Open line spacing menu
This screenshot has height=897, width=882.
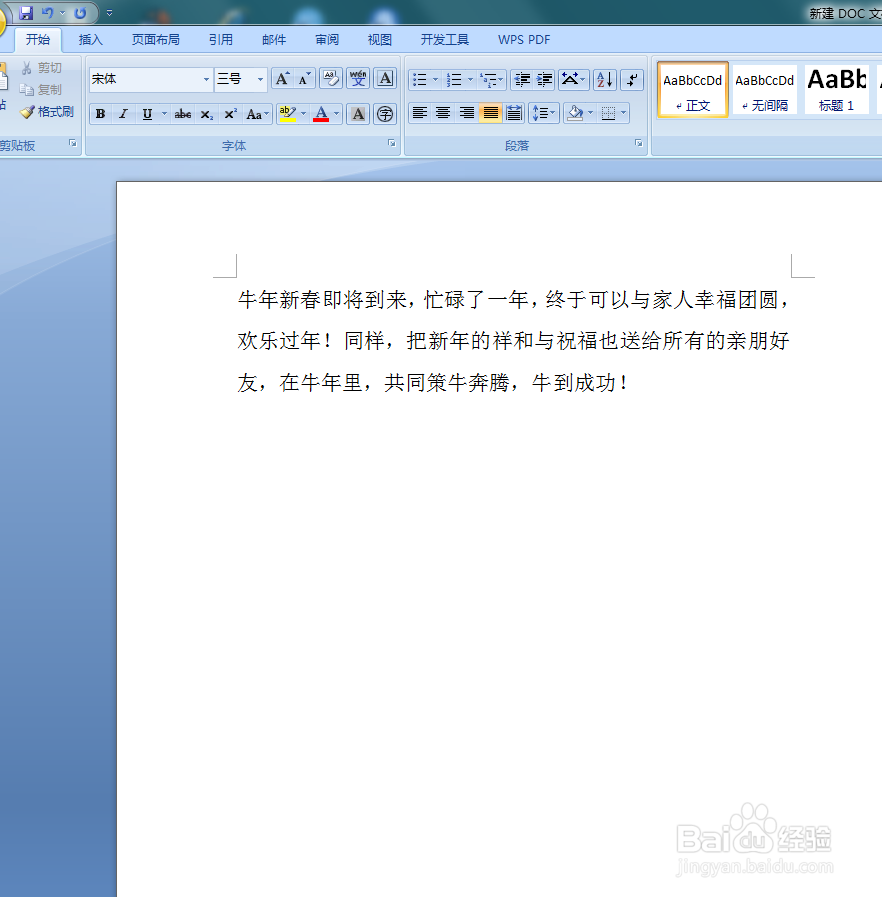click(x=543, y=113)
